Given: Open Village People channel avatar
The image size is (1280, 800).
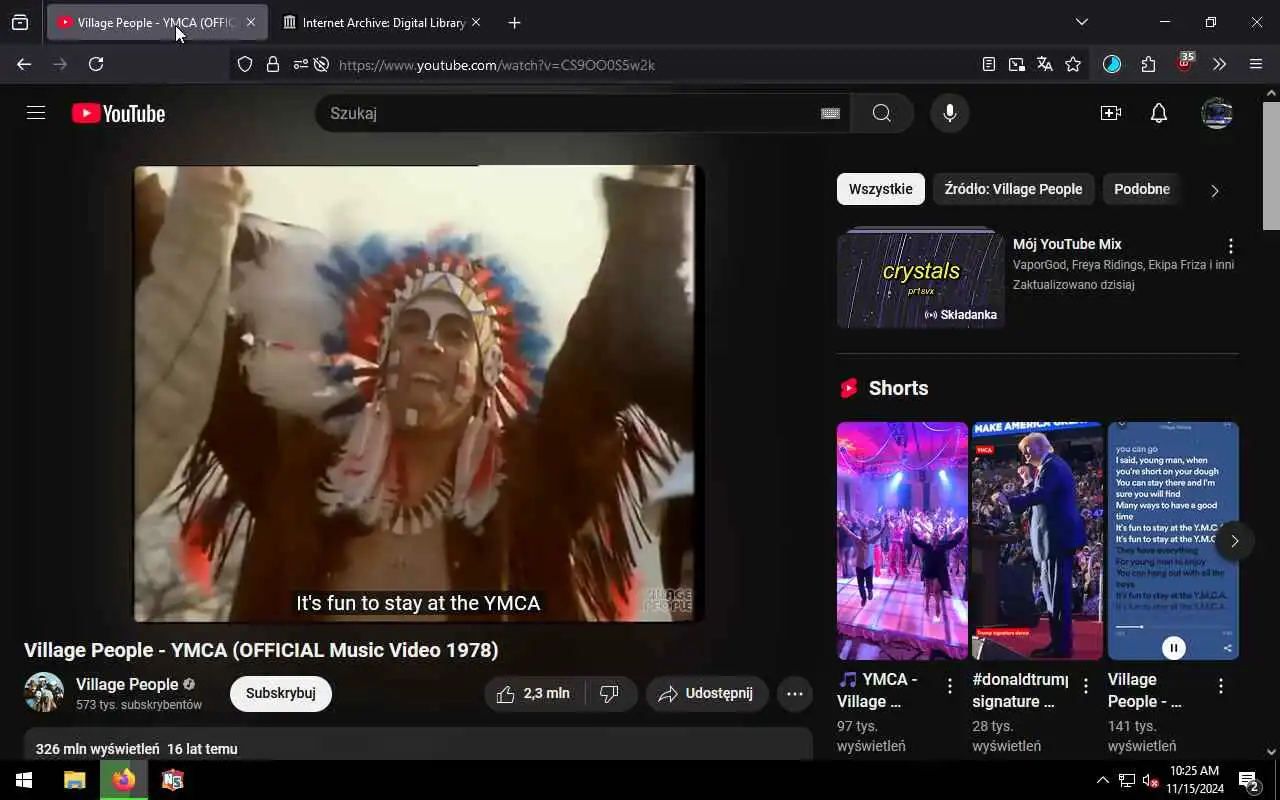Looking at the screenshot, I should point(44,692).
